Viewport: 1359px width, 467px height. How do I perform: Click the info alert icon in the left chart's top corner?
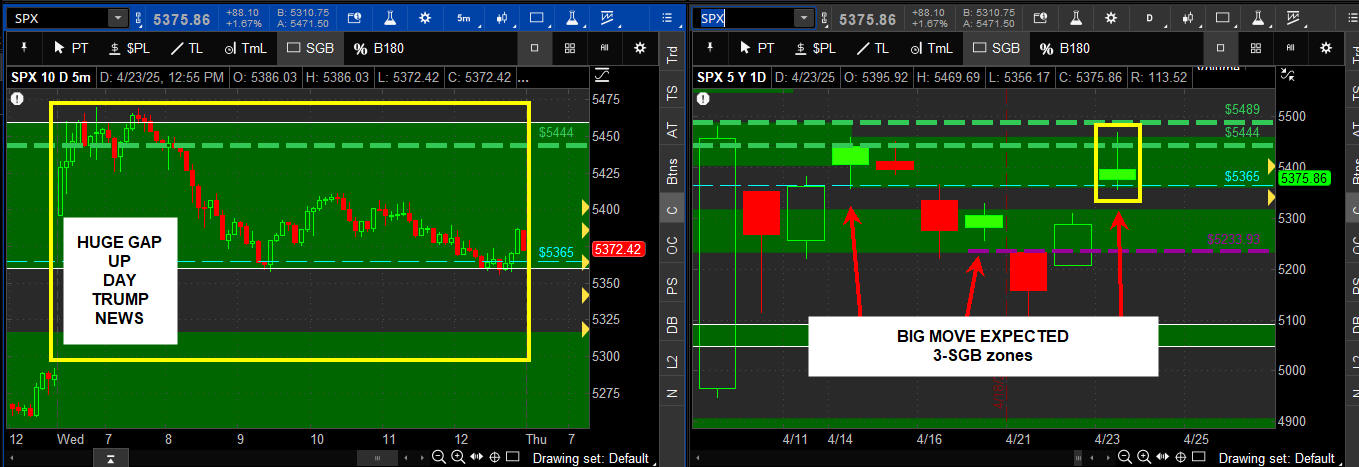[17, 98]
